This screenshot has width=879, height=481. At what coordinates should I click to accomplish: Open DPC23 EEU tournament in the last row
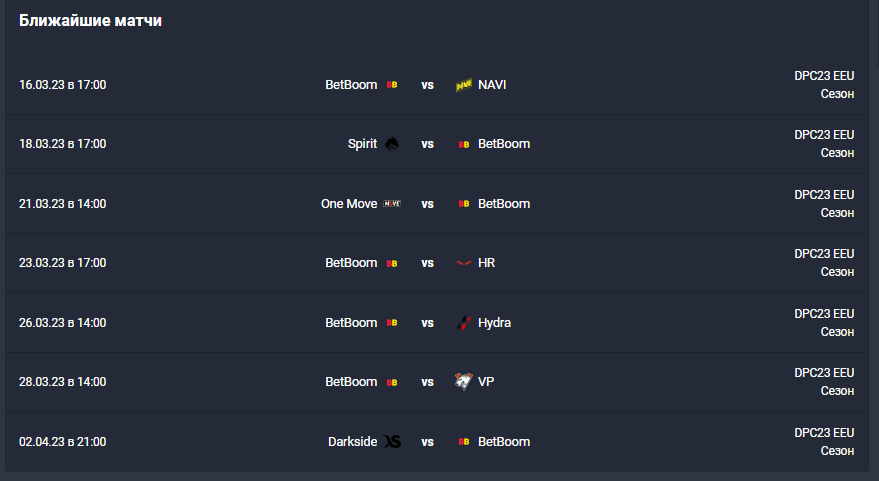point(824,433)
